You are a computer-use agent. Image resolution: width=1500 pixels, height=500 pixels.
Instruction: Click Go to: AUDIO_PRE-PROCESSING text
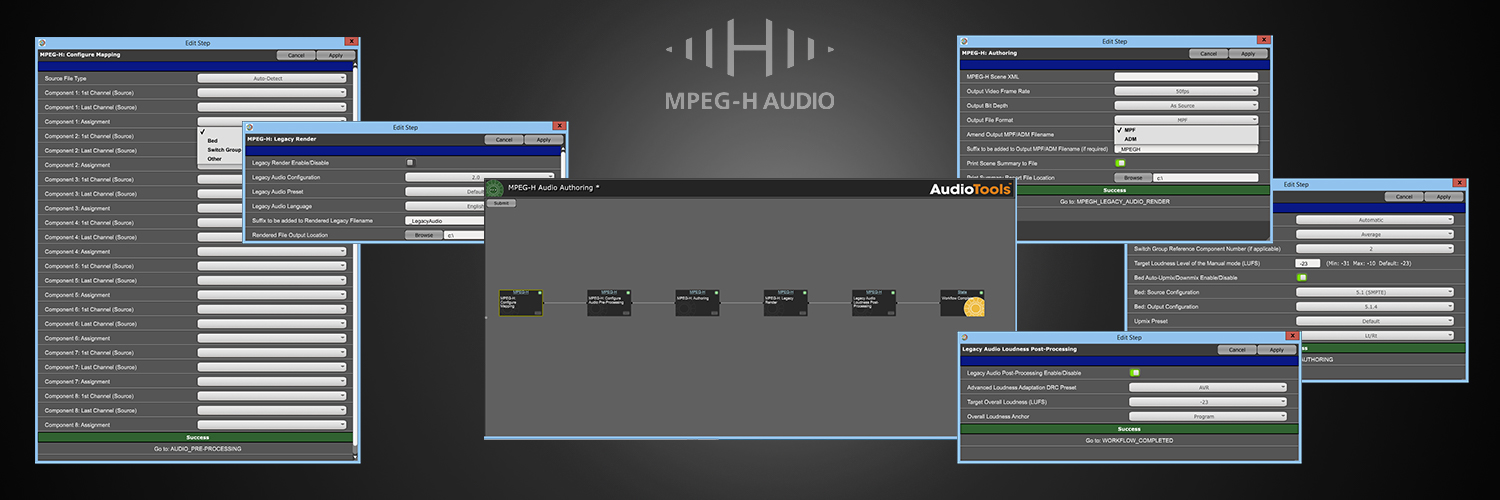tap(199, 449)
